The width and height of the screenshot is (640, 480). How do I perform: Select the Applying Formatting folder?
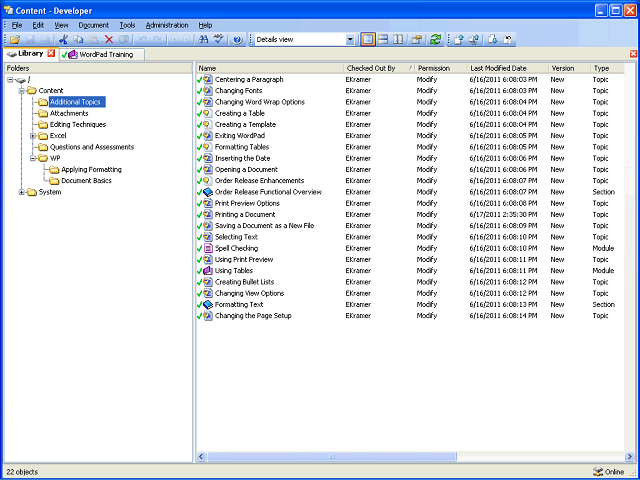point(91,169)
